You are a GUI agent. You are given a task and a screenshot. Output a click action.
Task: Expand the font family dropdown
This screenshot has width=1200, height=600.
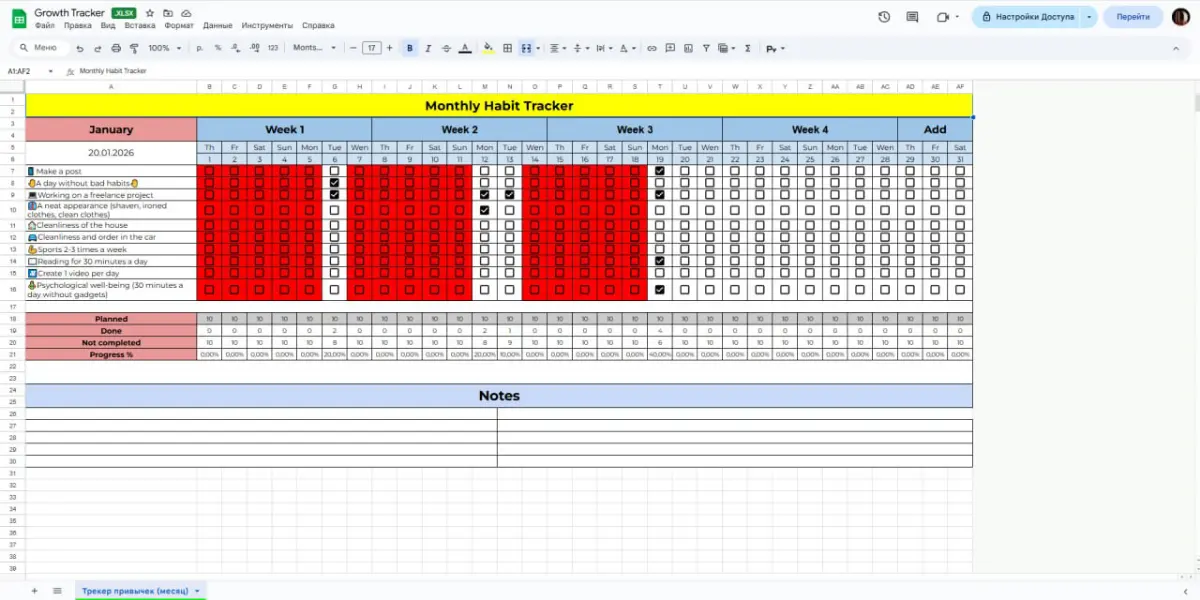[314, 48]
